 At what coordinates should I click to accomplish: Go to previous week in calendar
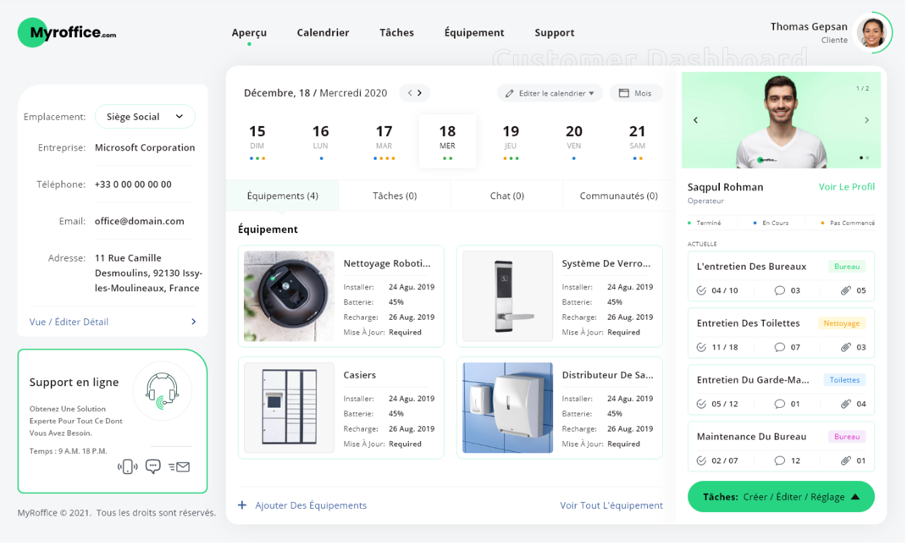pyautogui.click(x=410, y=93)
